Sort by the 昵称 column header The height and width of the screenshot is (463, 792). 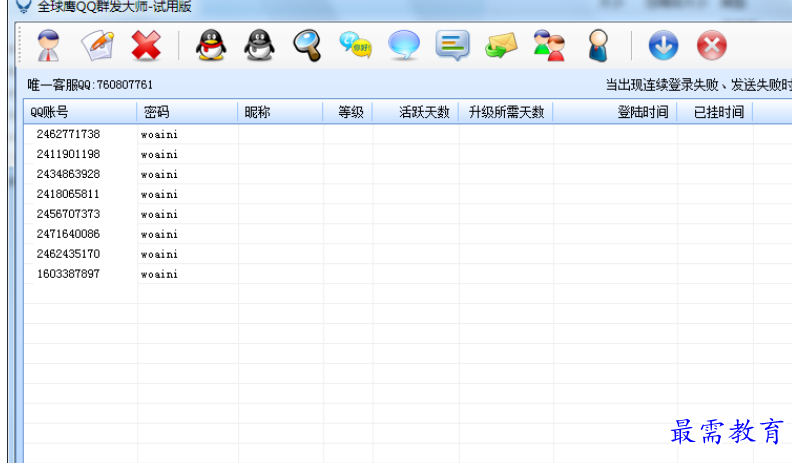coord(280,112)
